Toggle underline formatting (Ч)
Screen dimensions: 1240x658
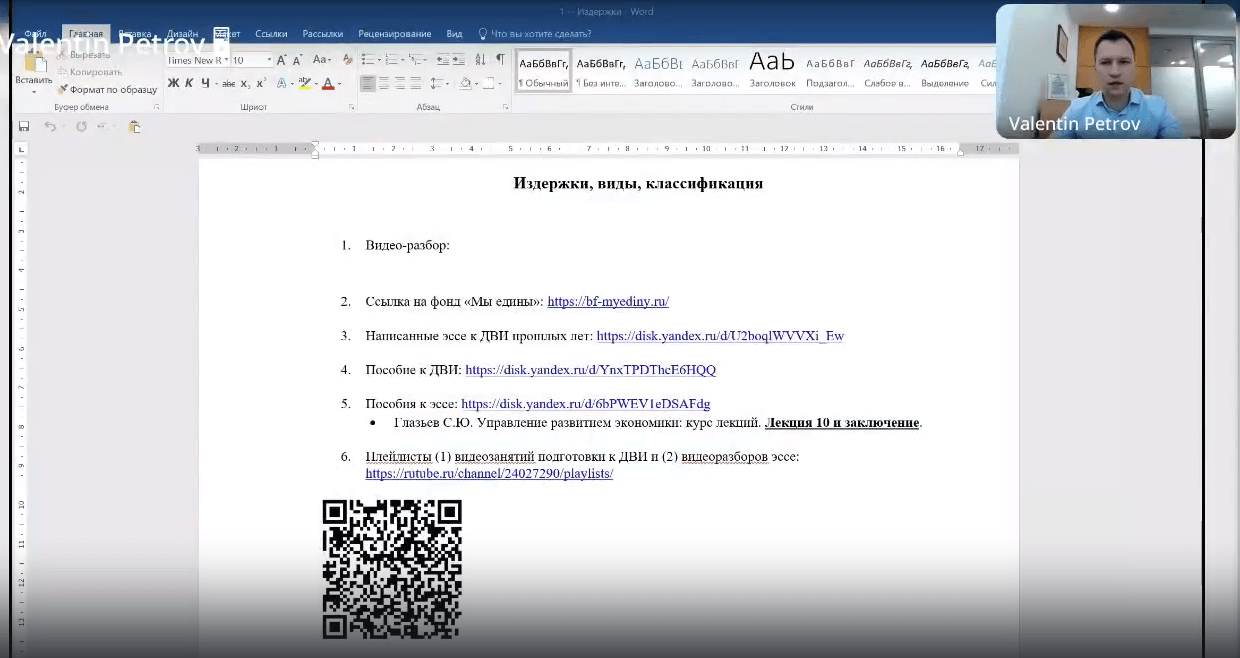tap(205, 83)
